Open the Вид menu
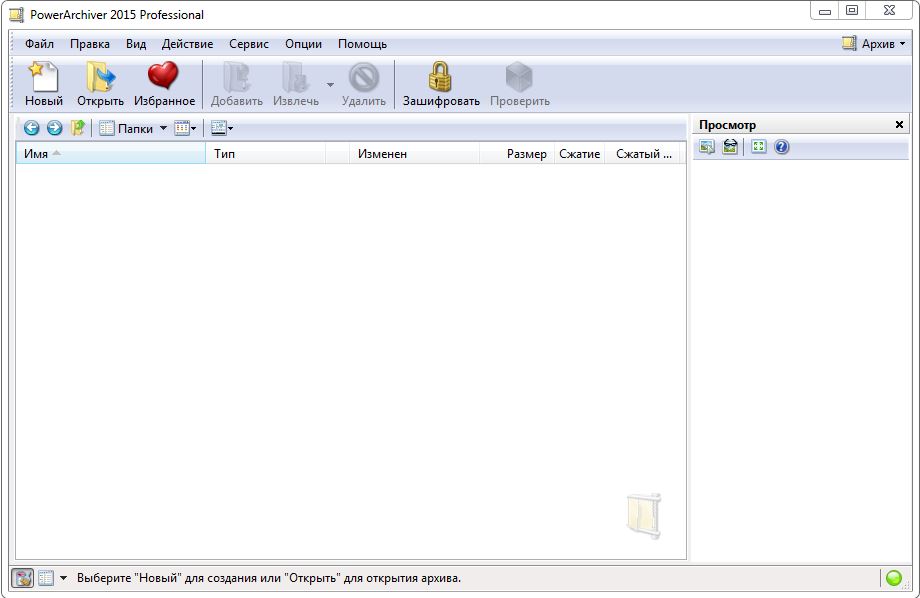 (136, 44)
